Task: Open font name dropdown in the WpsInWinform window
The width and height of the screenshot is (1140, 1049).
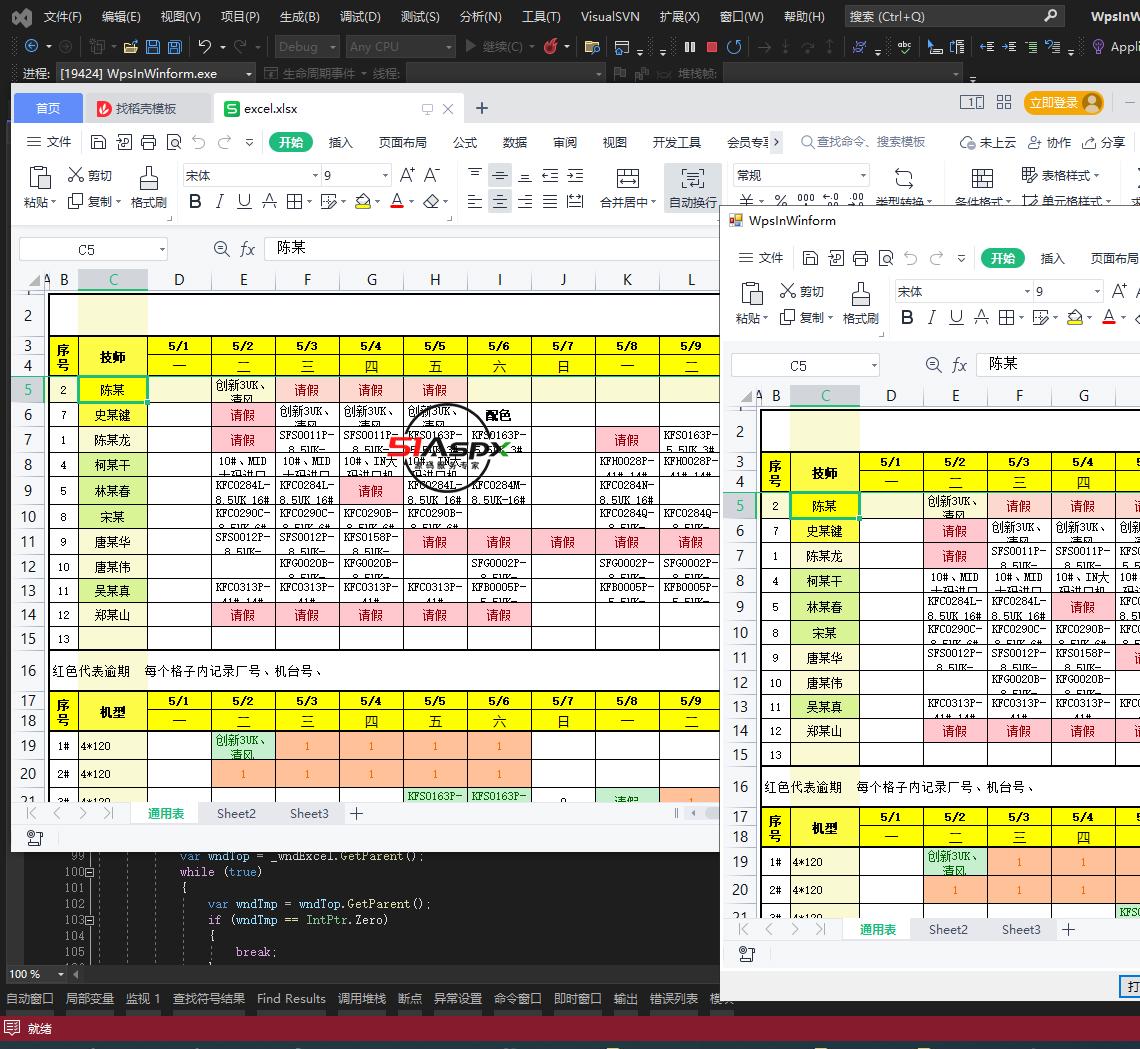Action: [1027, 292]
